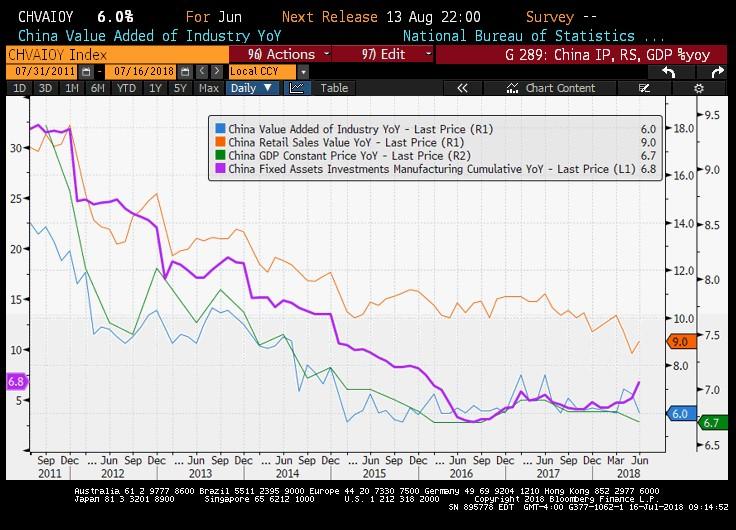Viewport: 736px width, 530px height.
Task: Click the 6.0% header value
Action: (115, 17)
